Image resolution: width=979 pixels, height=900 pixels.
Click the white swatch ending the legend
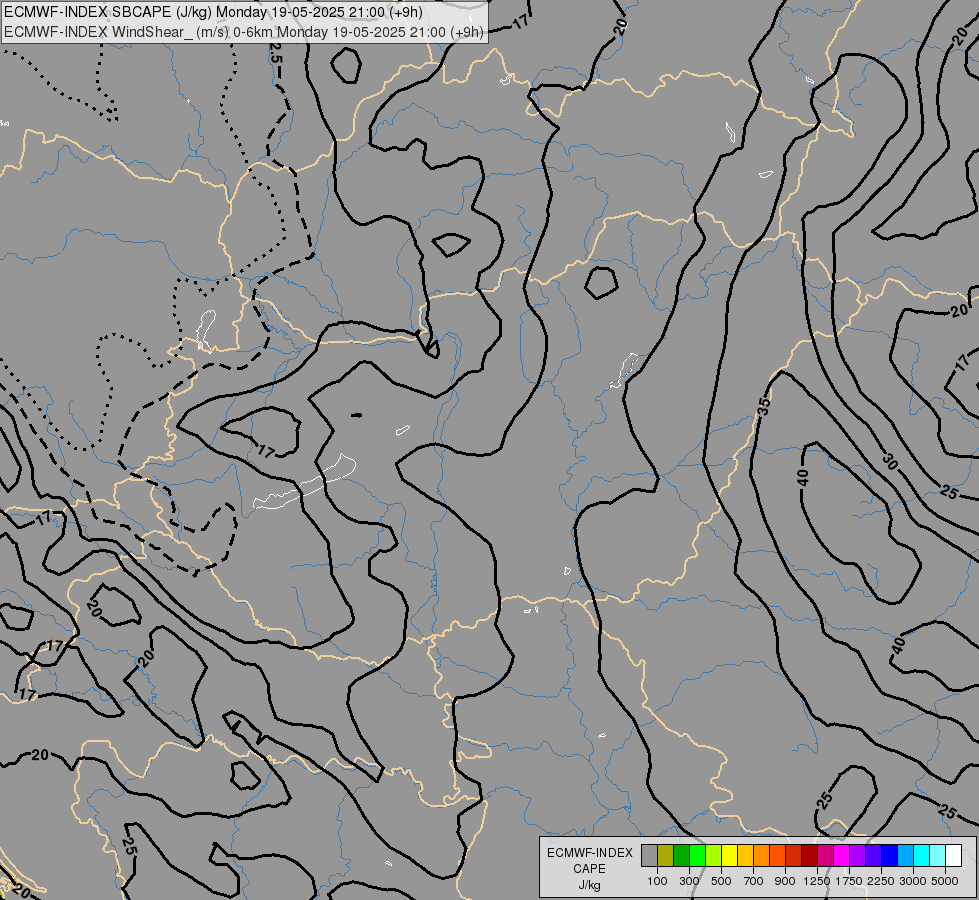click(953, 856)
